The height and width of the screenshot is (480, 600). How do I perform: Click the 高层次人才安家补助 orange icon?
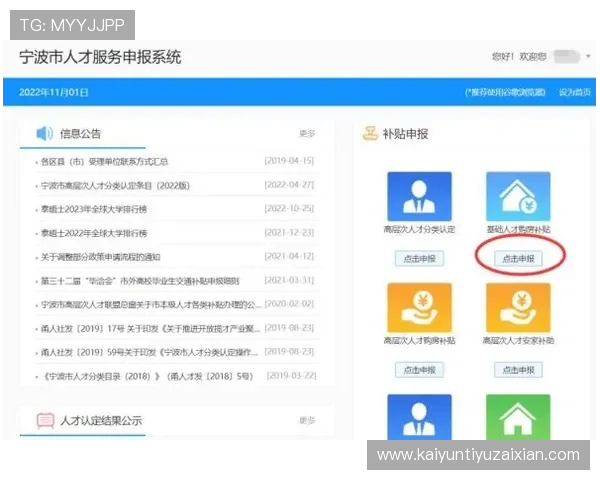pos(518,307)
